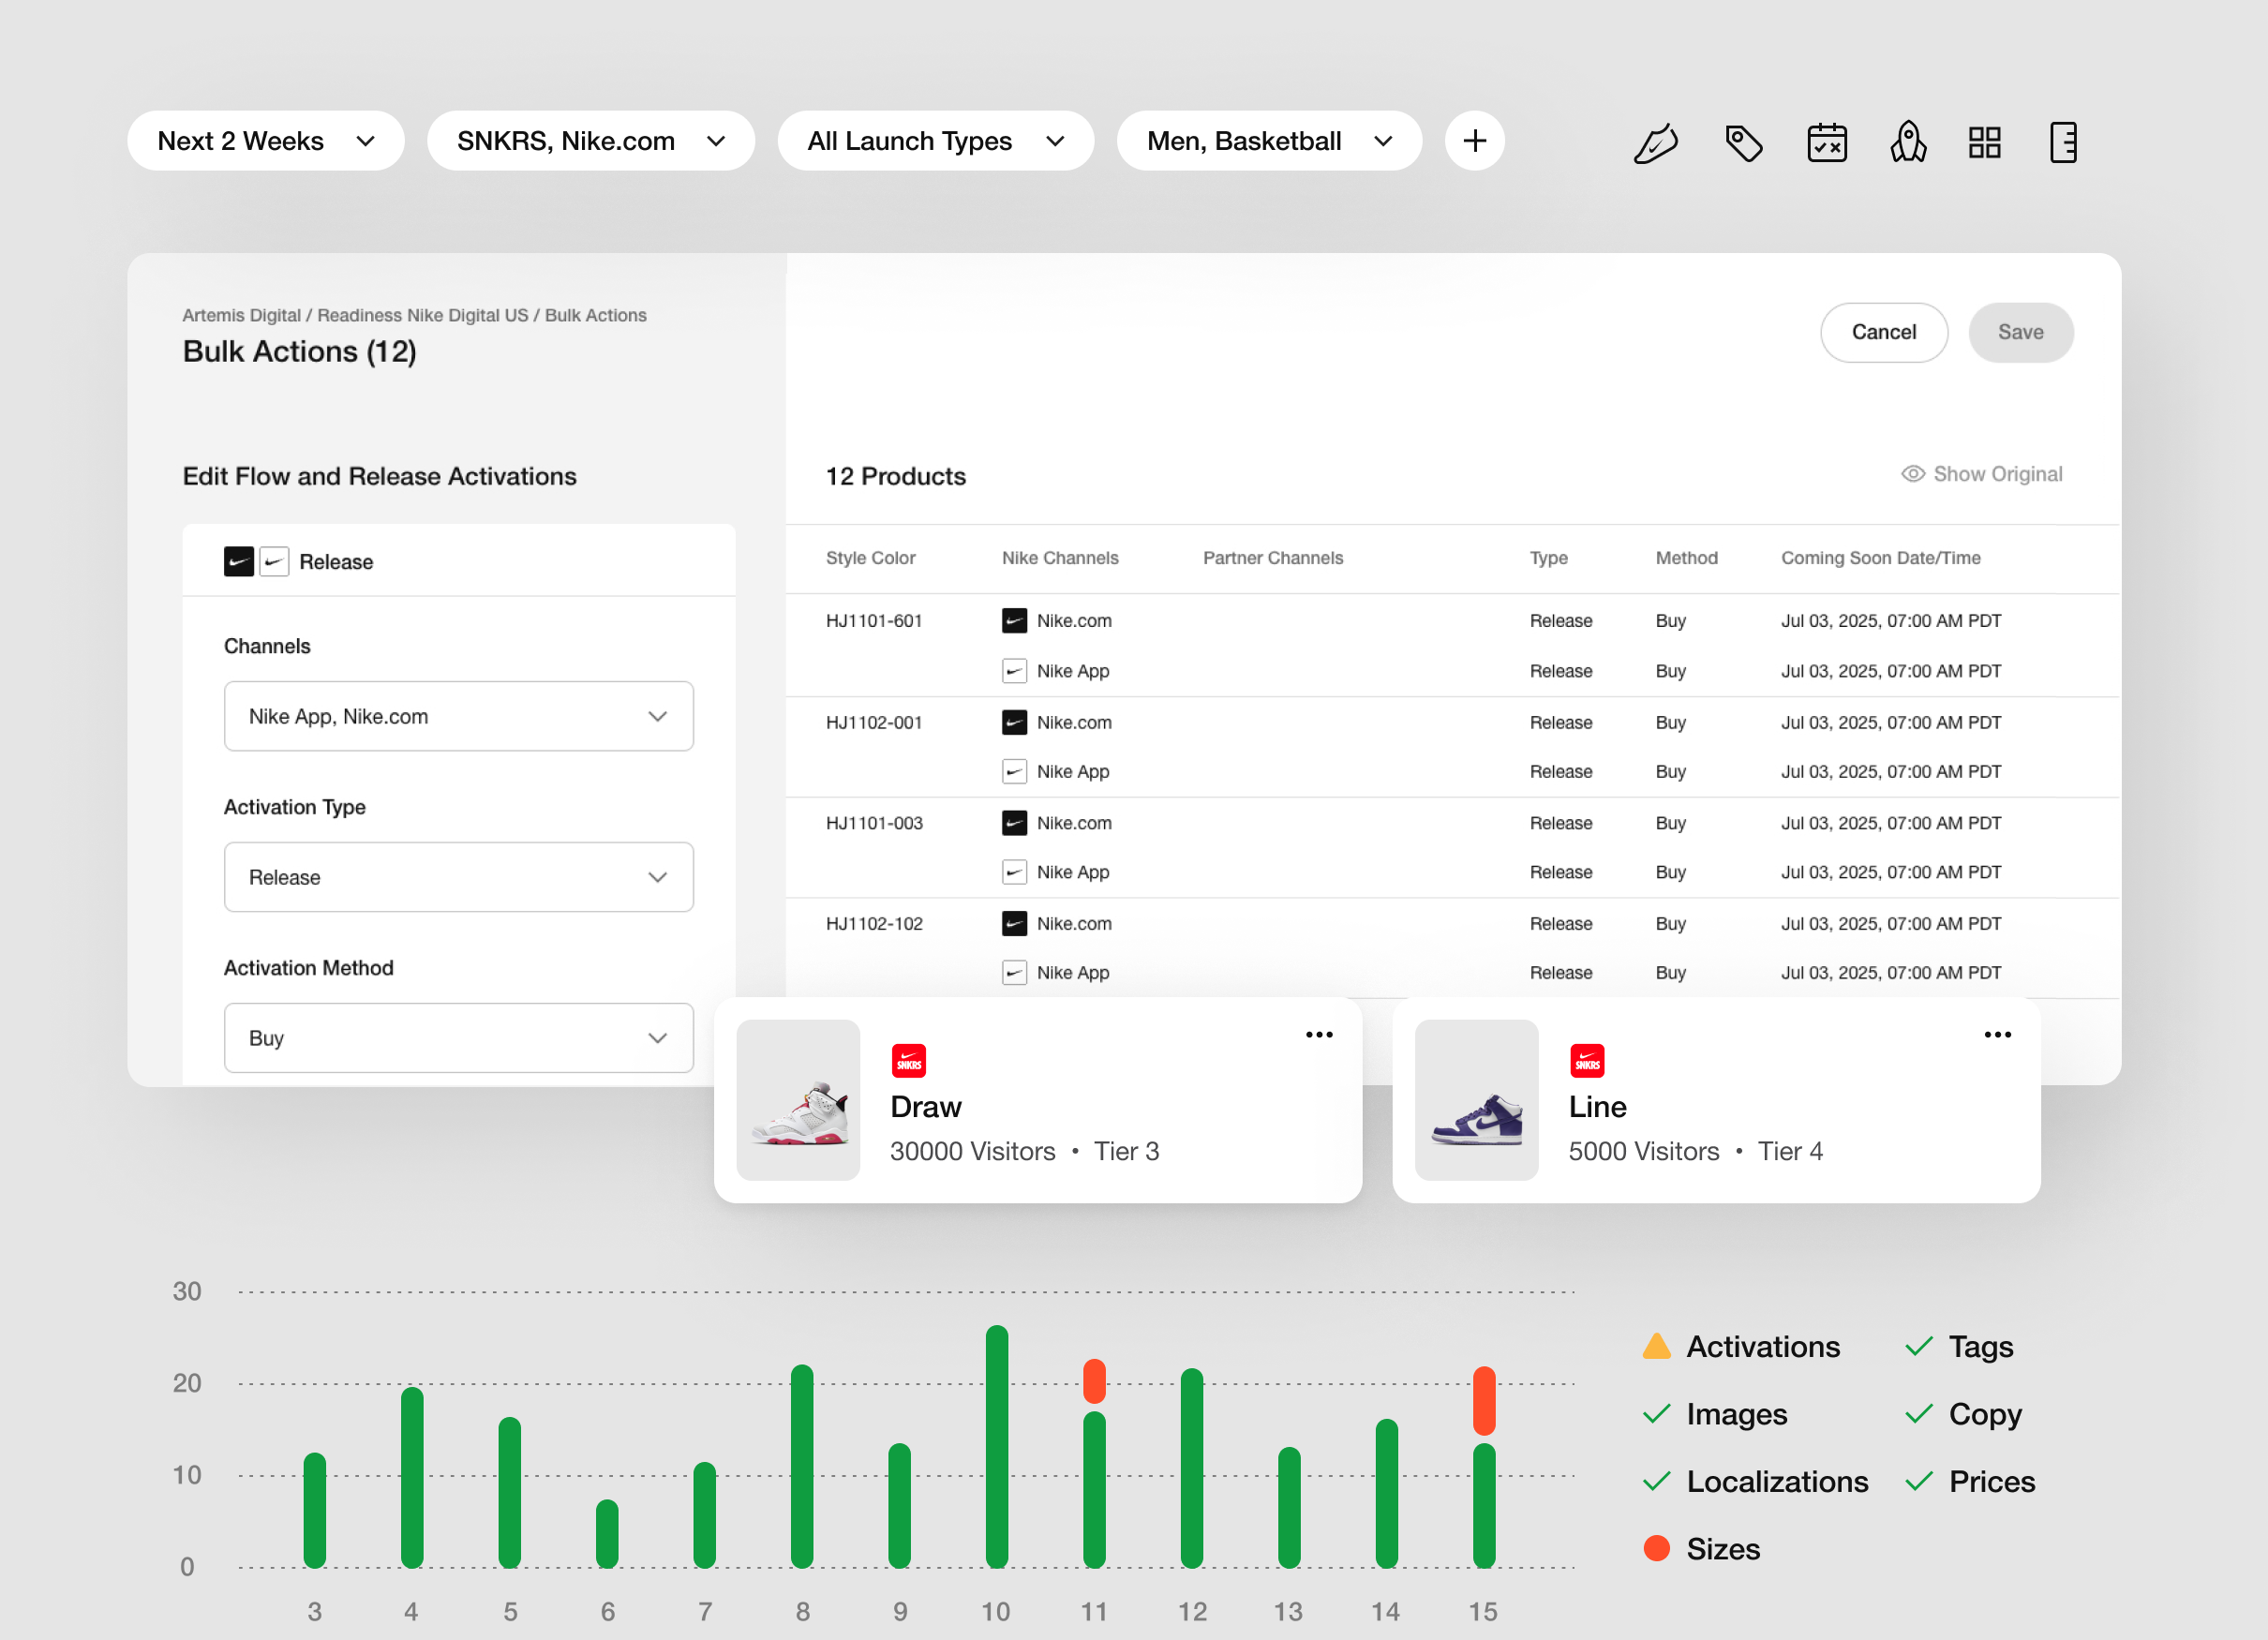
Task: Open the Men, Basketball category filter
Action: [1269, 141]
